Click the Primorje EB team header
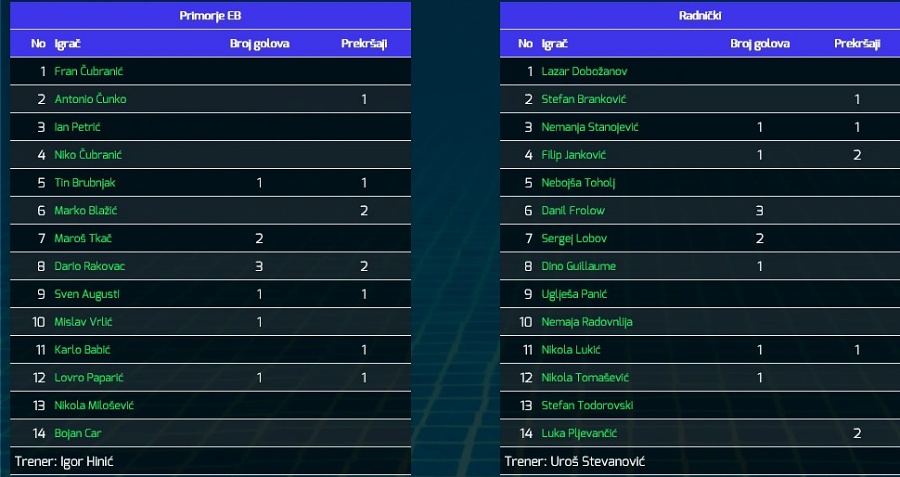900x477 pixels. (x=210, y=15)
